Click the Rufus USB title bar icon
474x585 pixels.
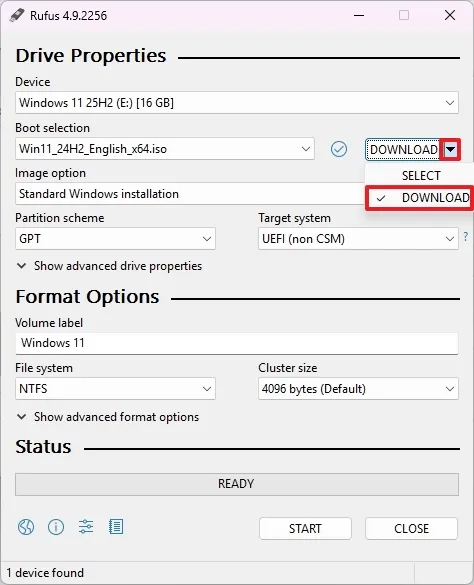point(17,15)
